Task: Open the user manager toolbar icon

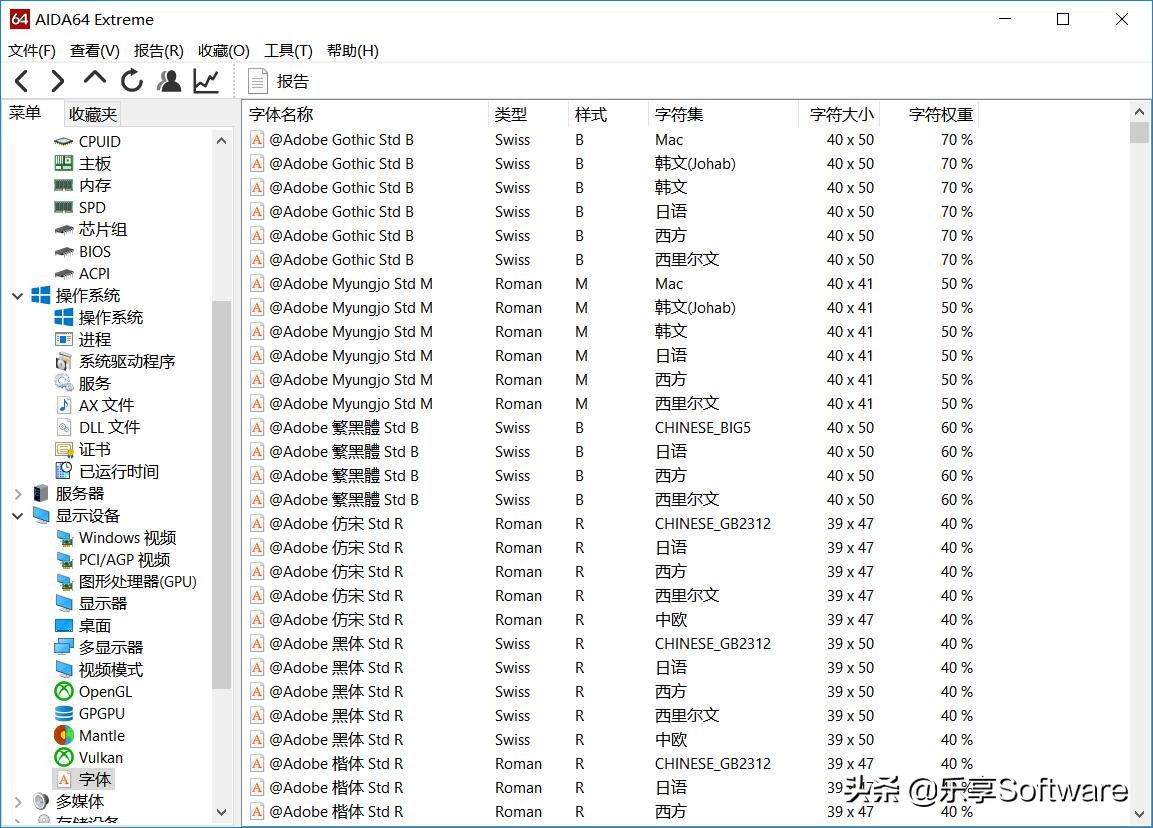Action: tap(169, 81)
